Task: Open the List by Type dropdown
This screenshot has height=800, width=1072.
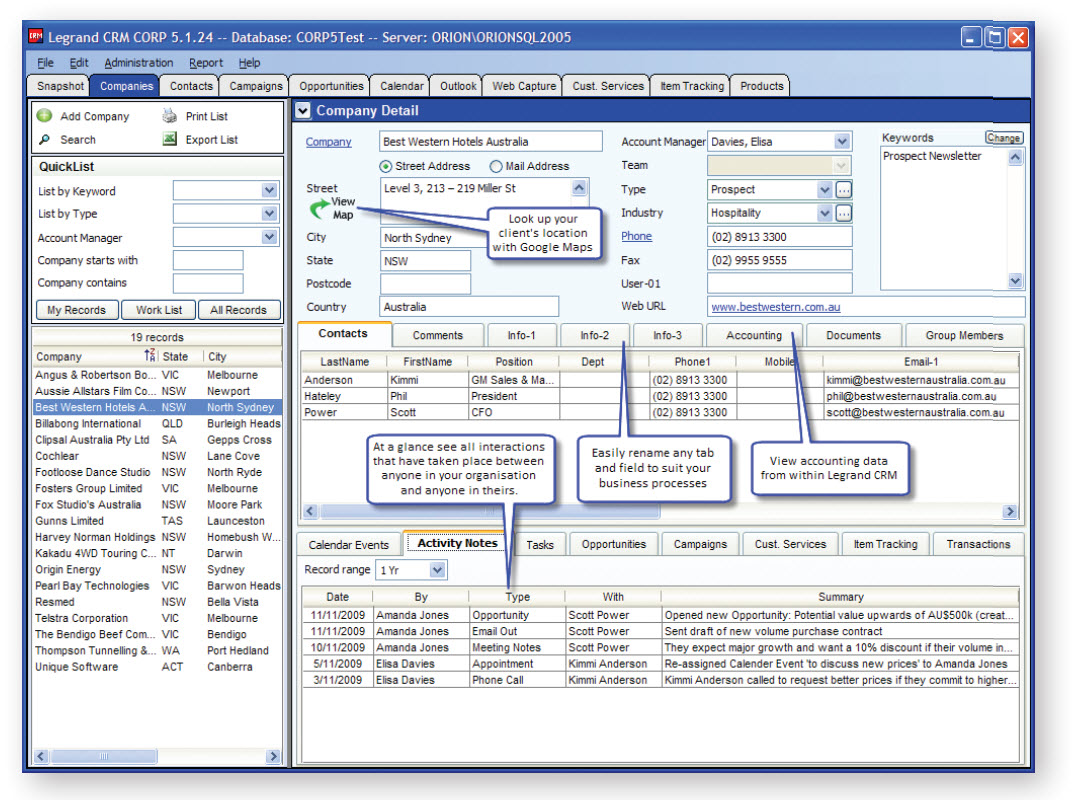Action: coord(269,213)
